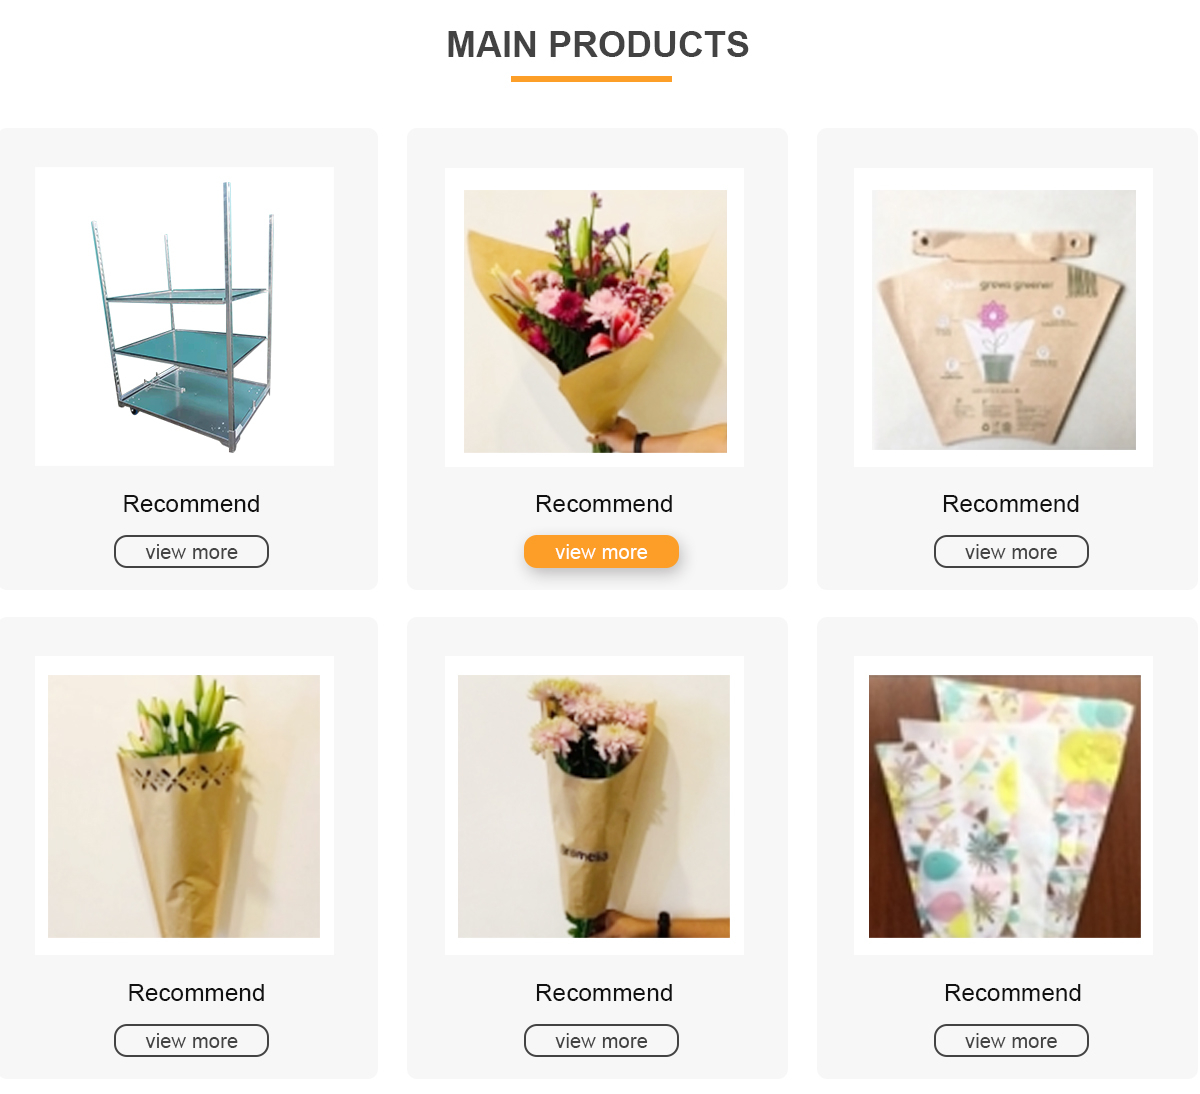
Task: Click view more under the printed pot sleeve
Action: (1011, 552)
